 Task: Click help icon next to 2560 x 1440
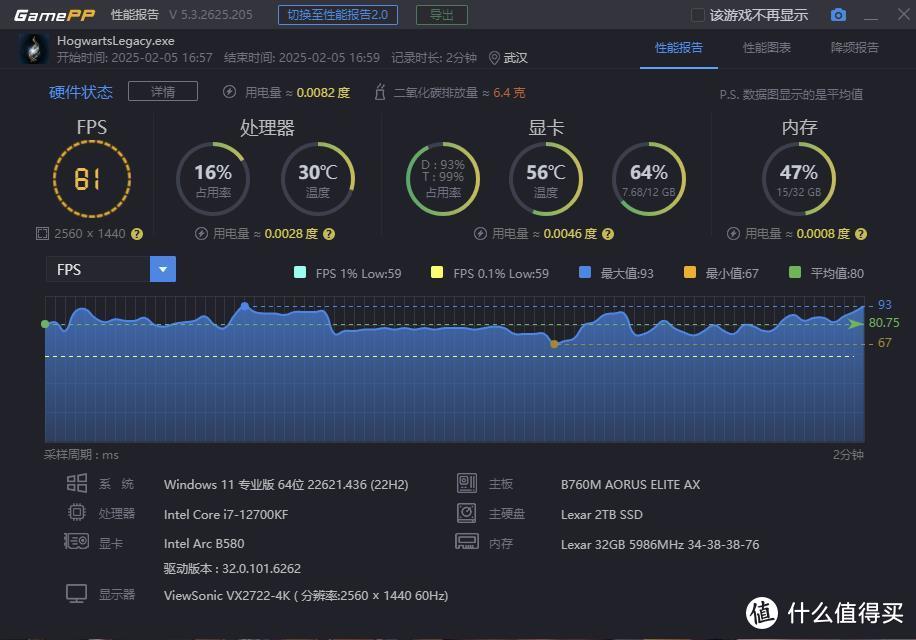pyautogui.click(x=137, y=234)
